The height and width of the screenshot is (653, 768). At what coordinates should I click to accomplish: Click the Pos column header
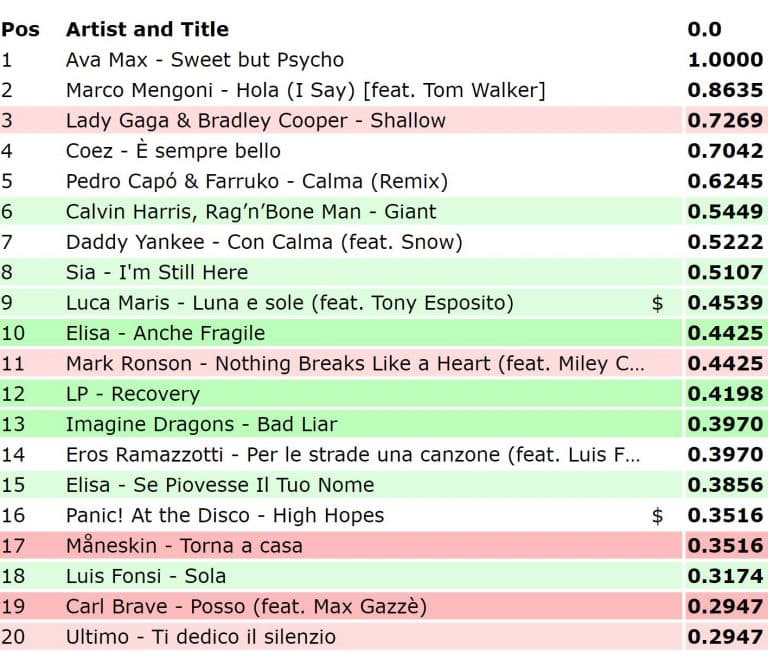[x=20, y=29]
